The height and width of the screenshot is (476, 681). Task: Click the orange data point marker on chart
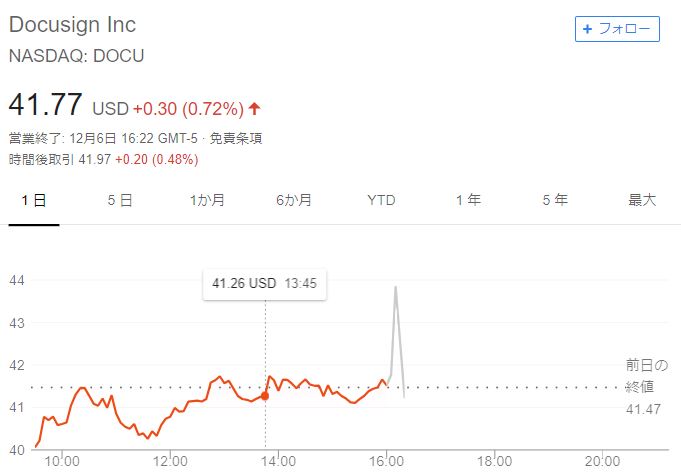265,396
